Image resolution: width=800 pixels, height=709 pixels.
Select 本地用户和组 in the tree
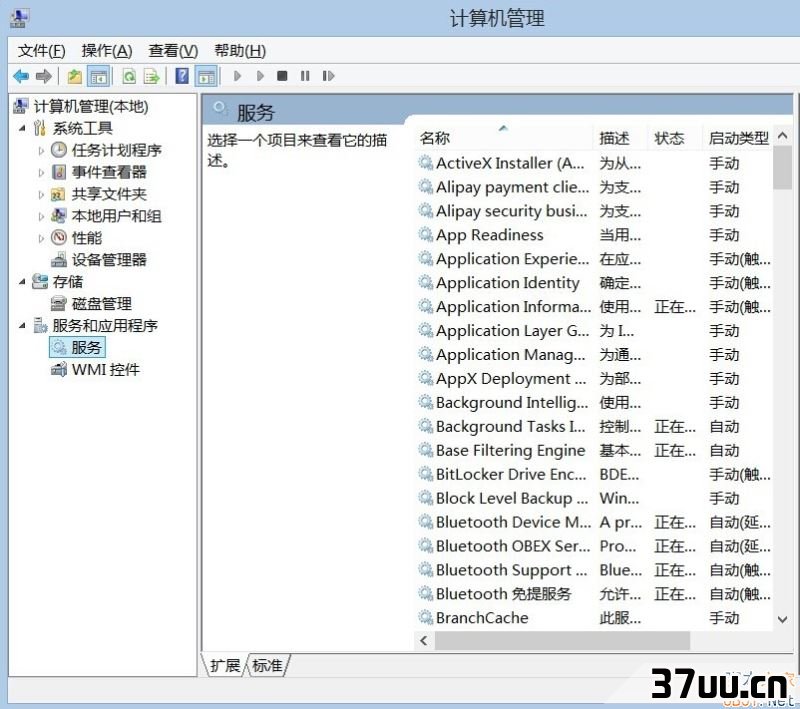coord(116,216)
